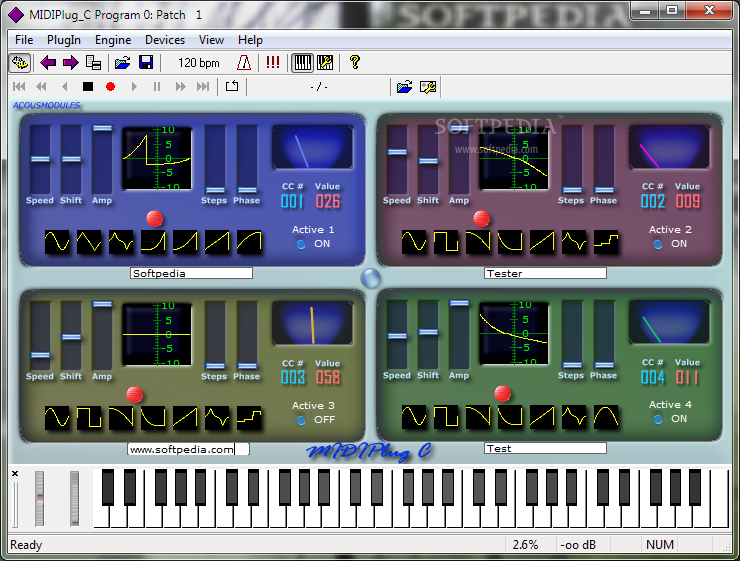The height and width of the screenshot is (561, 740).
Task: Click the rewind transport button
Action: coord(42,86)
